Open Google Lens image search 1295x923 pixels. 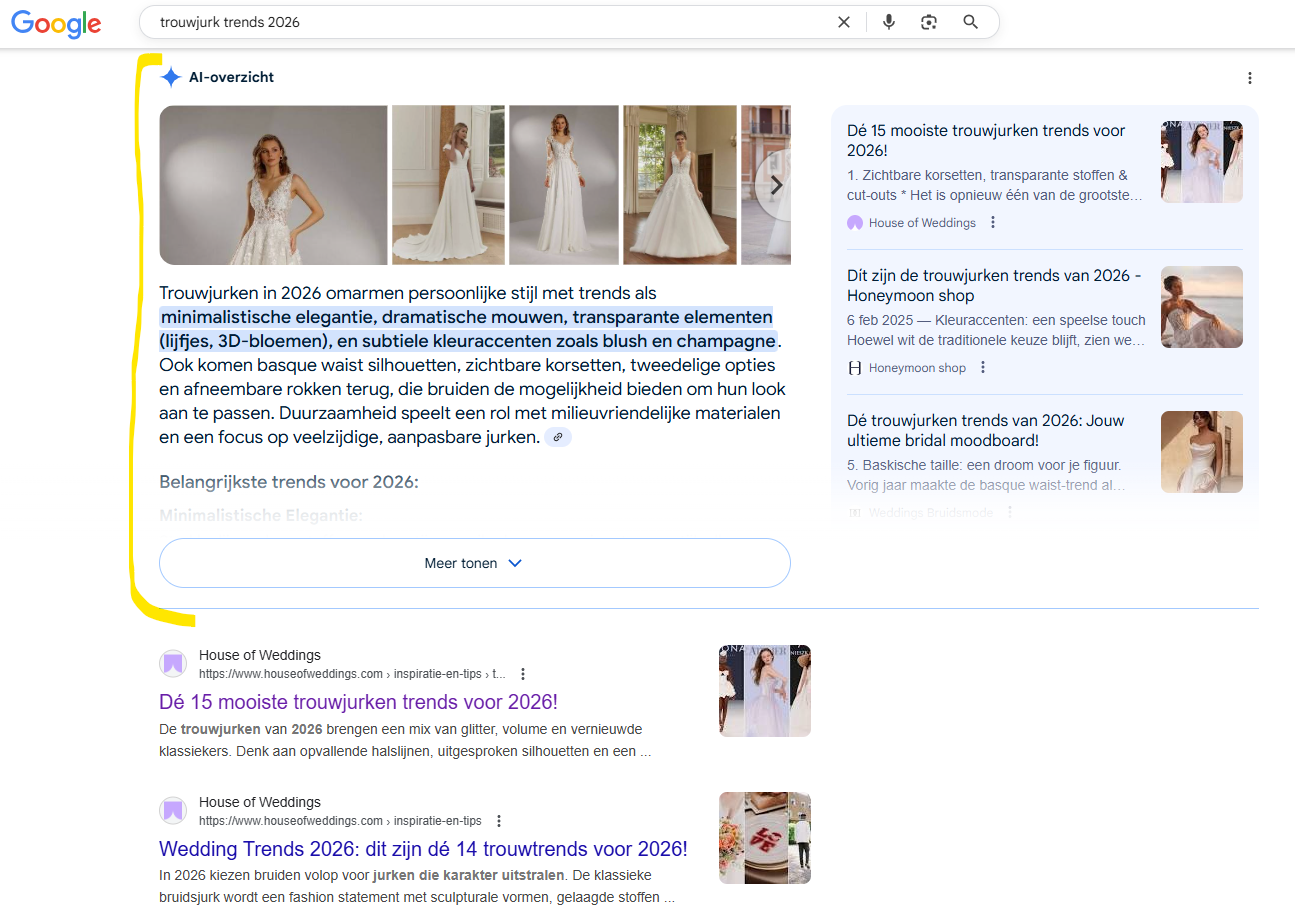(x=929, y=22)
